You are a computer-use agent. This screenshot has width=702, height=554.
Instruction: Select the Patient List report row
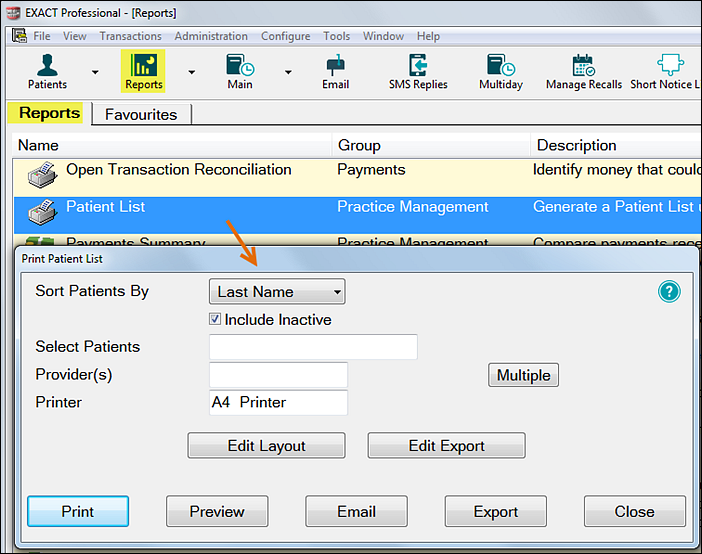click(x=357, y=215)
